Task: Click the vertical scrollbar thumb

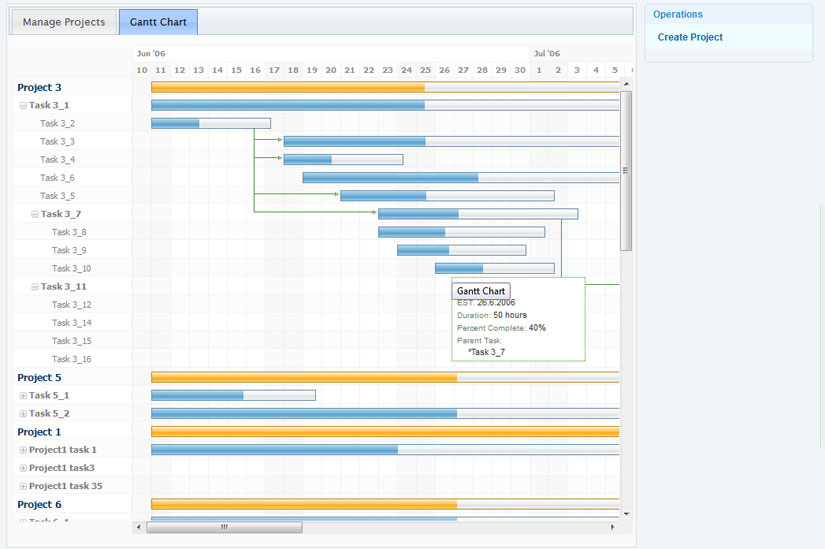Action: pyautogui.click(x=627, y=170)
